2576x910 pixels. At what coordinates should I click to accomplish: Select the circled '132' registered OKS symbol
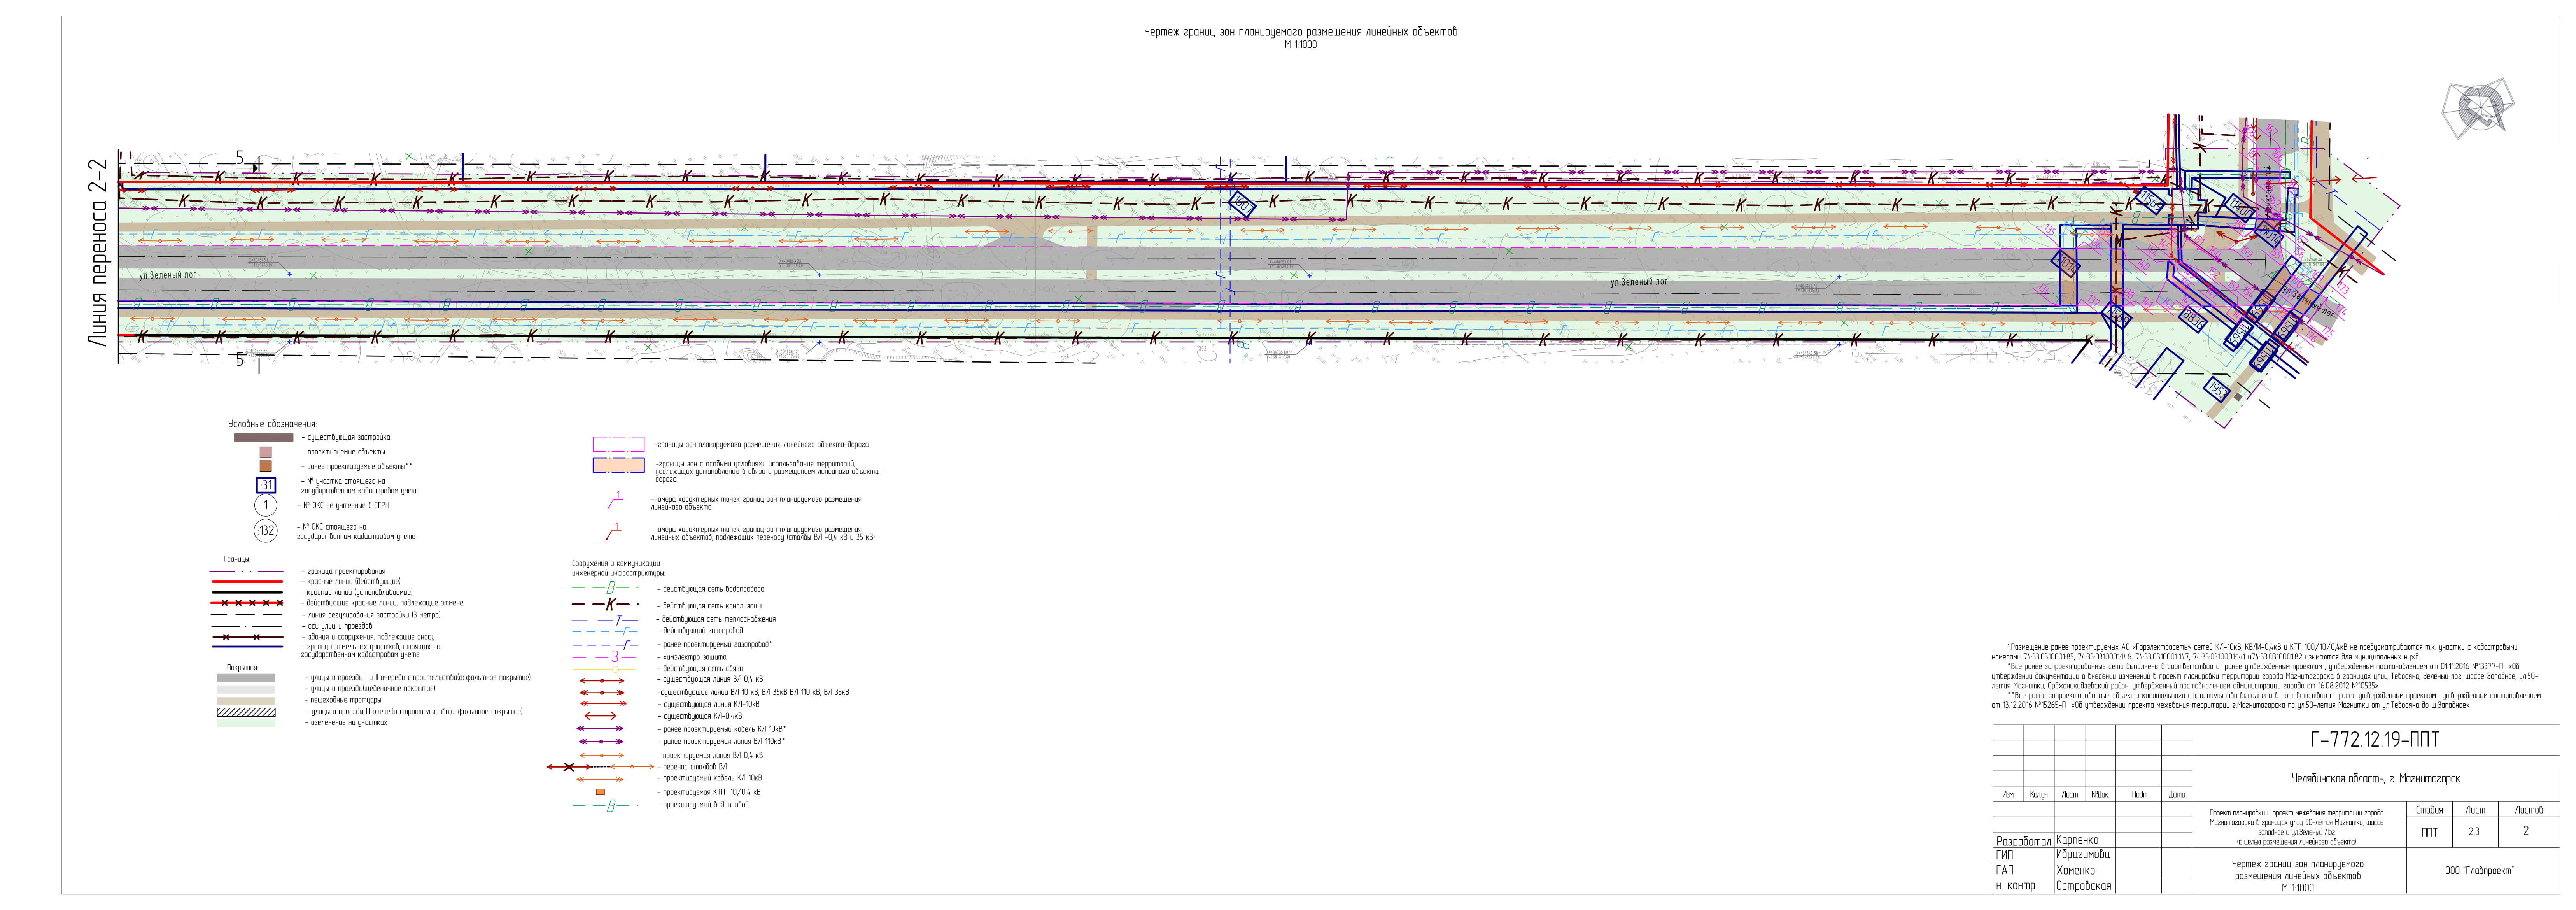coord(266,531)
